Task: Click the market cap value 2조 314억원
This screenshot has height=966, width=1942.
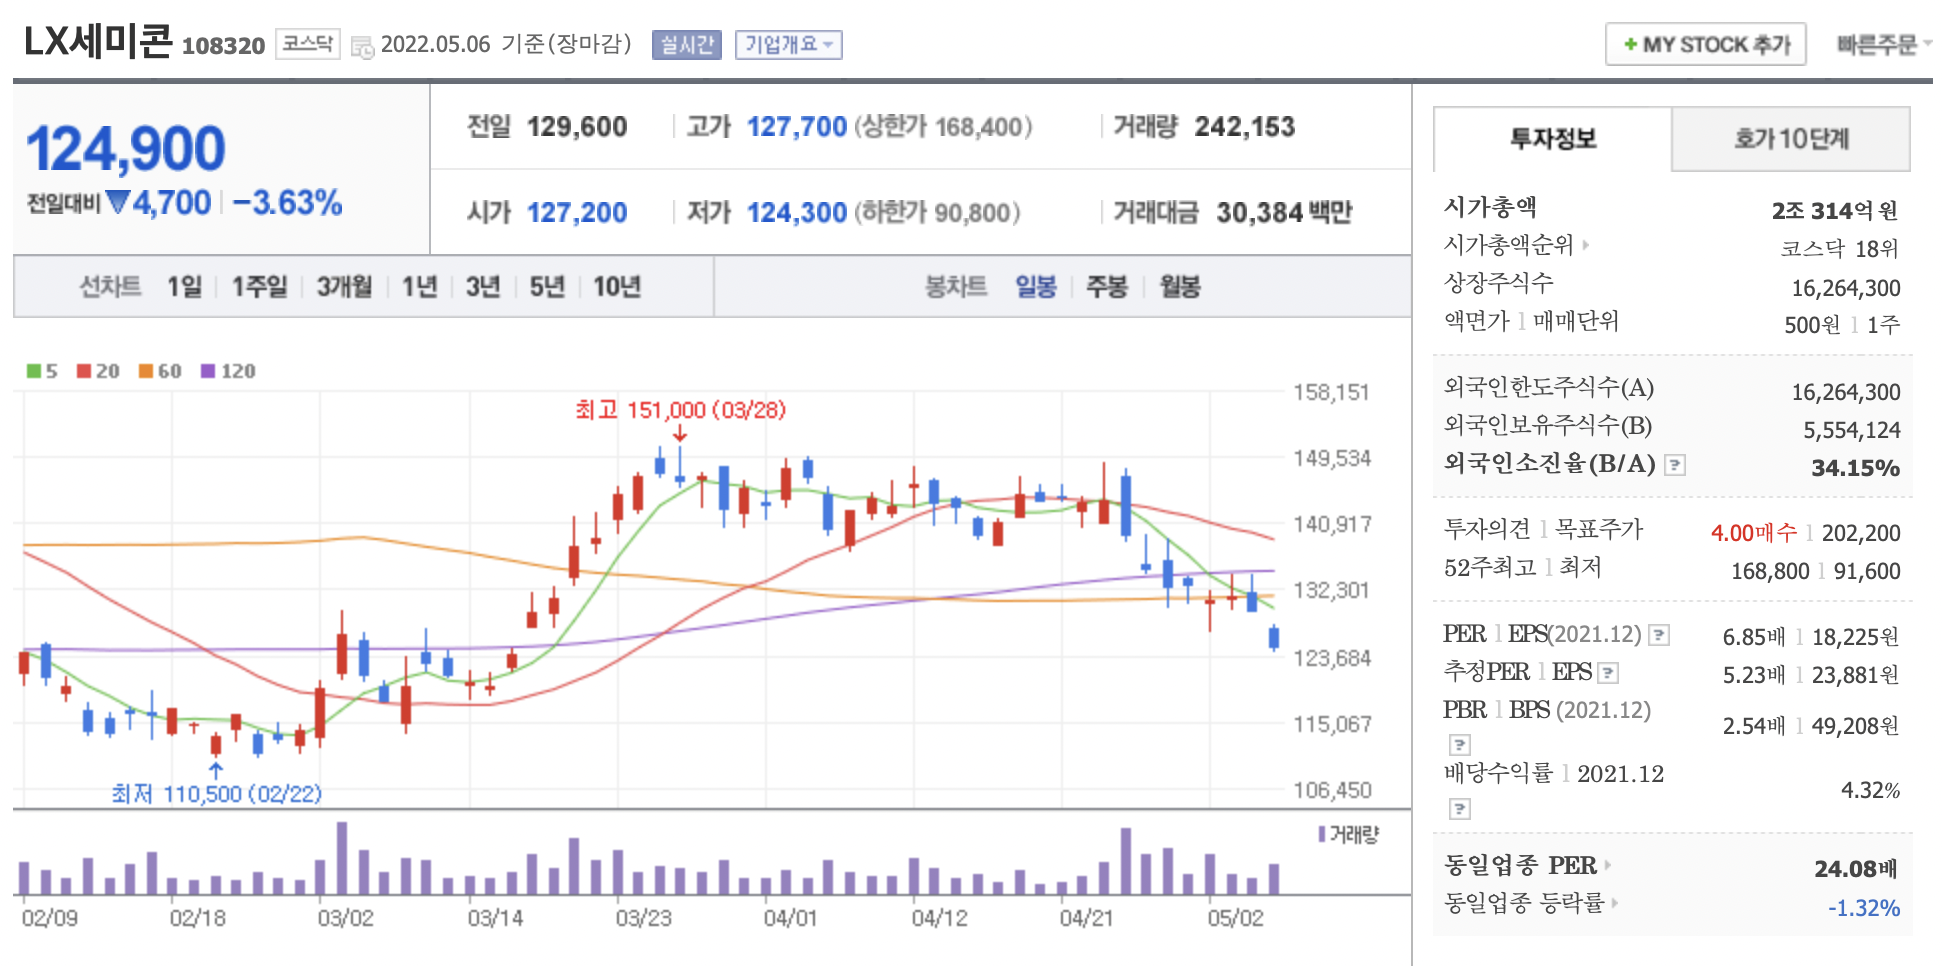Action: pyautogui.click(x=1835, y=211)
